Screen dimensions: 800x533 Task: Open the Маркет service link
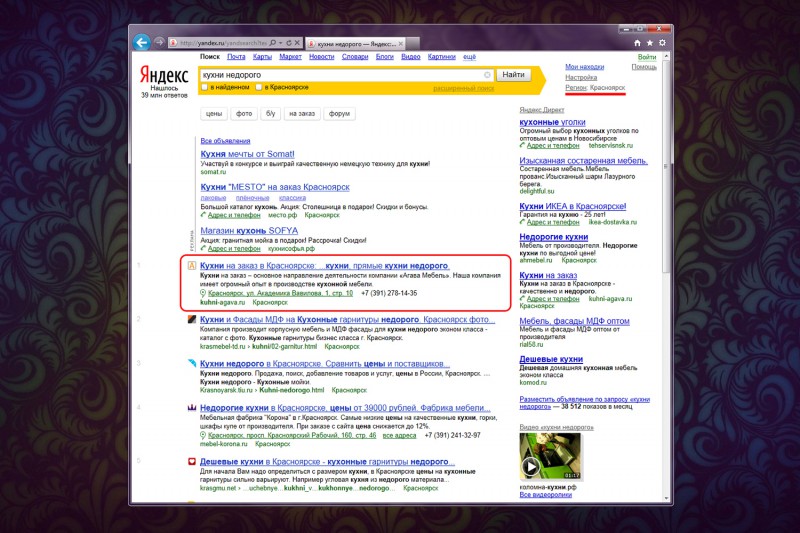pyautogui.click(x=290, y=57)
